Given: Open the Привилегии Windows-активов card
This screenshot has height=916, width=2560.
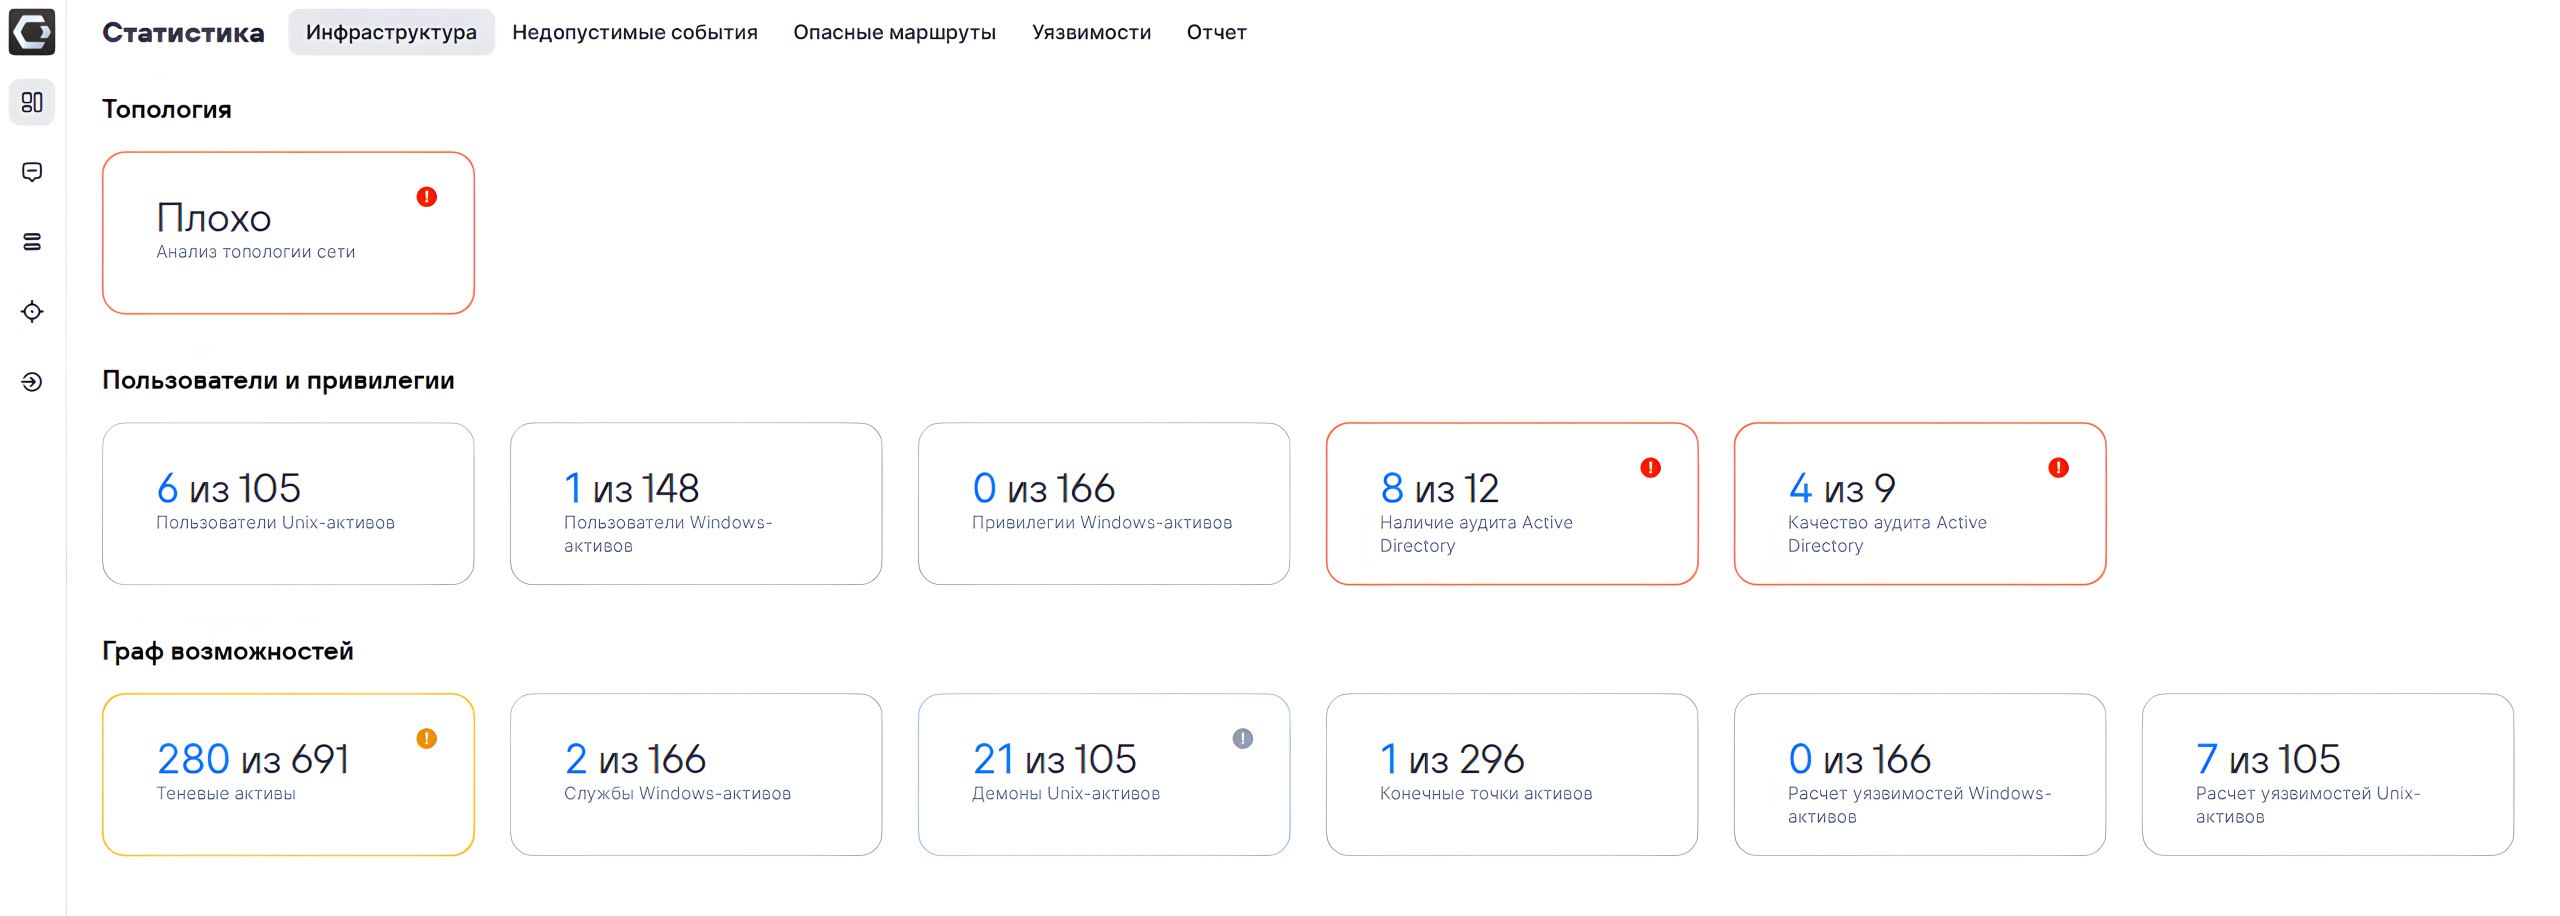Looking at the screenshot, I should [1104, 504].
